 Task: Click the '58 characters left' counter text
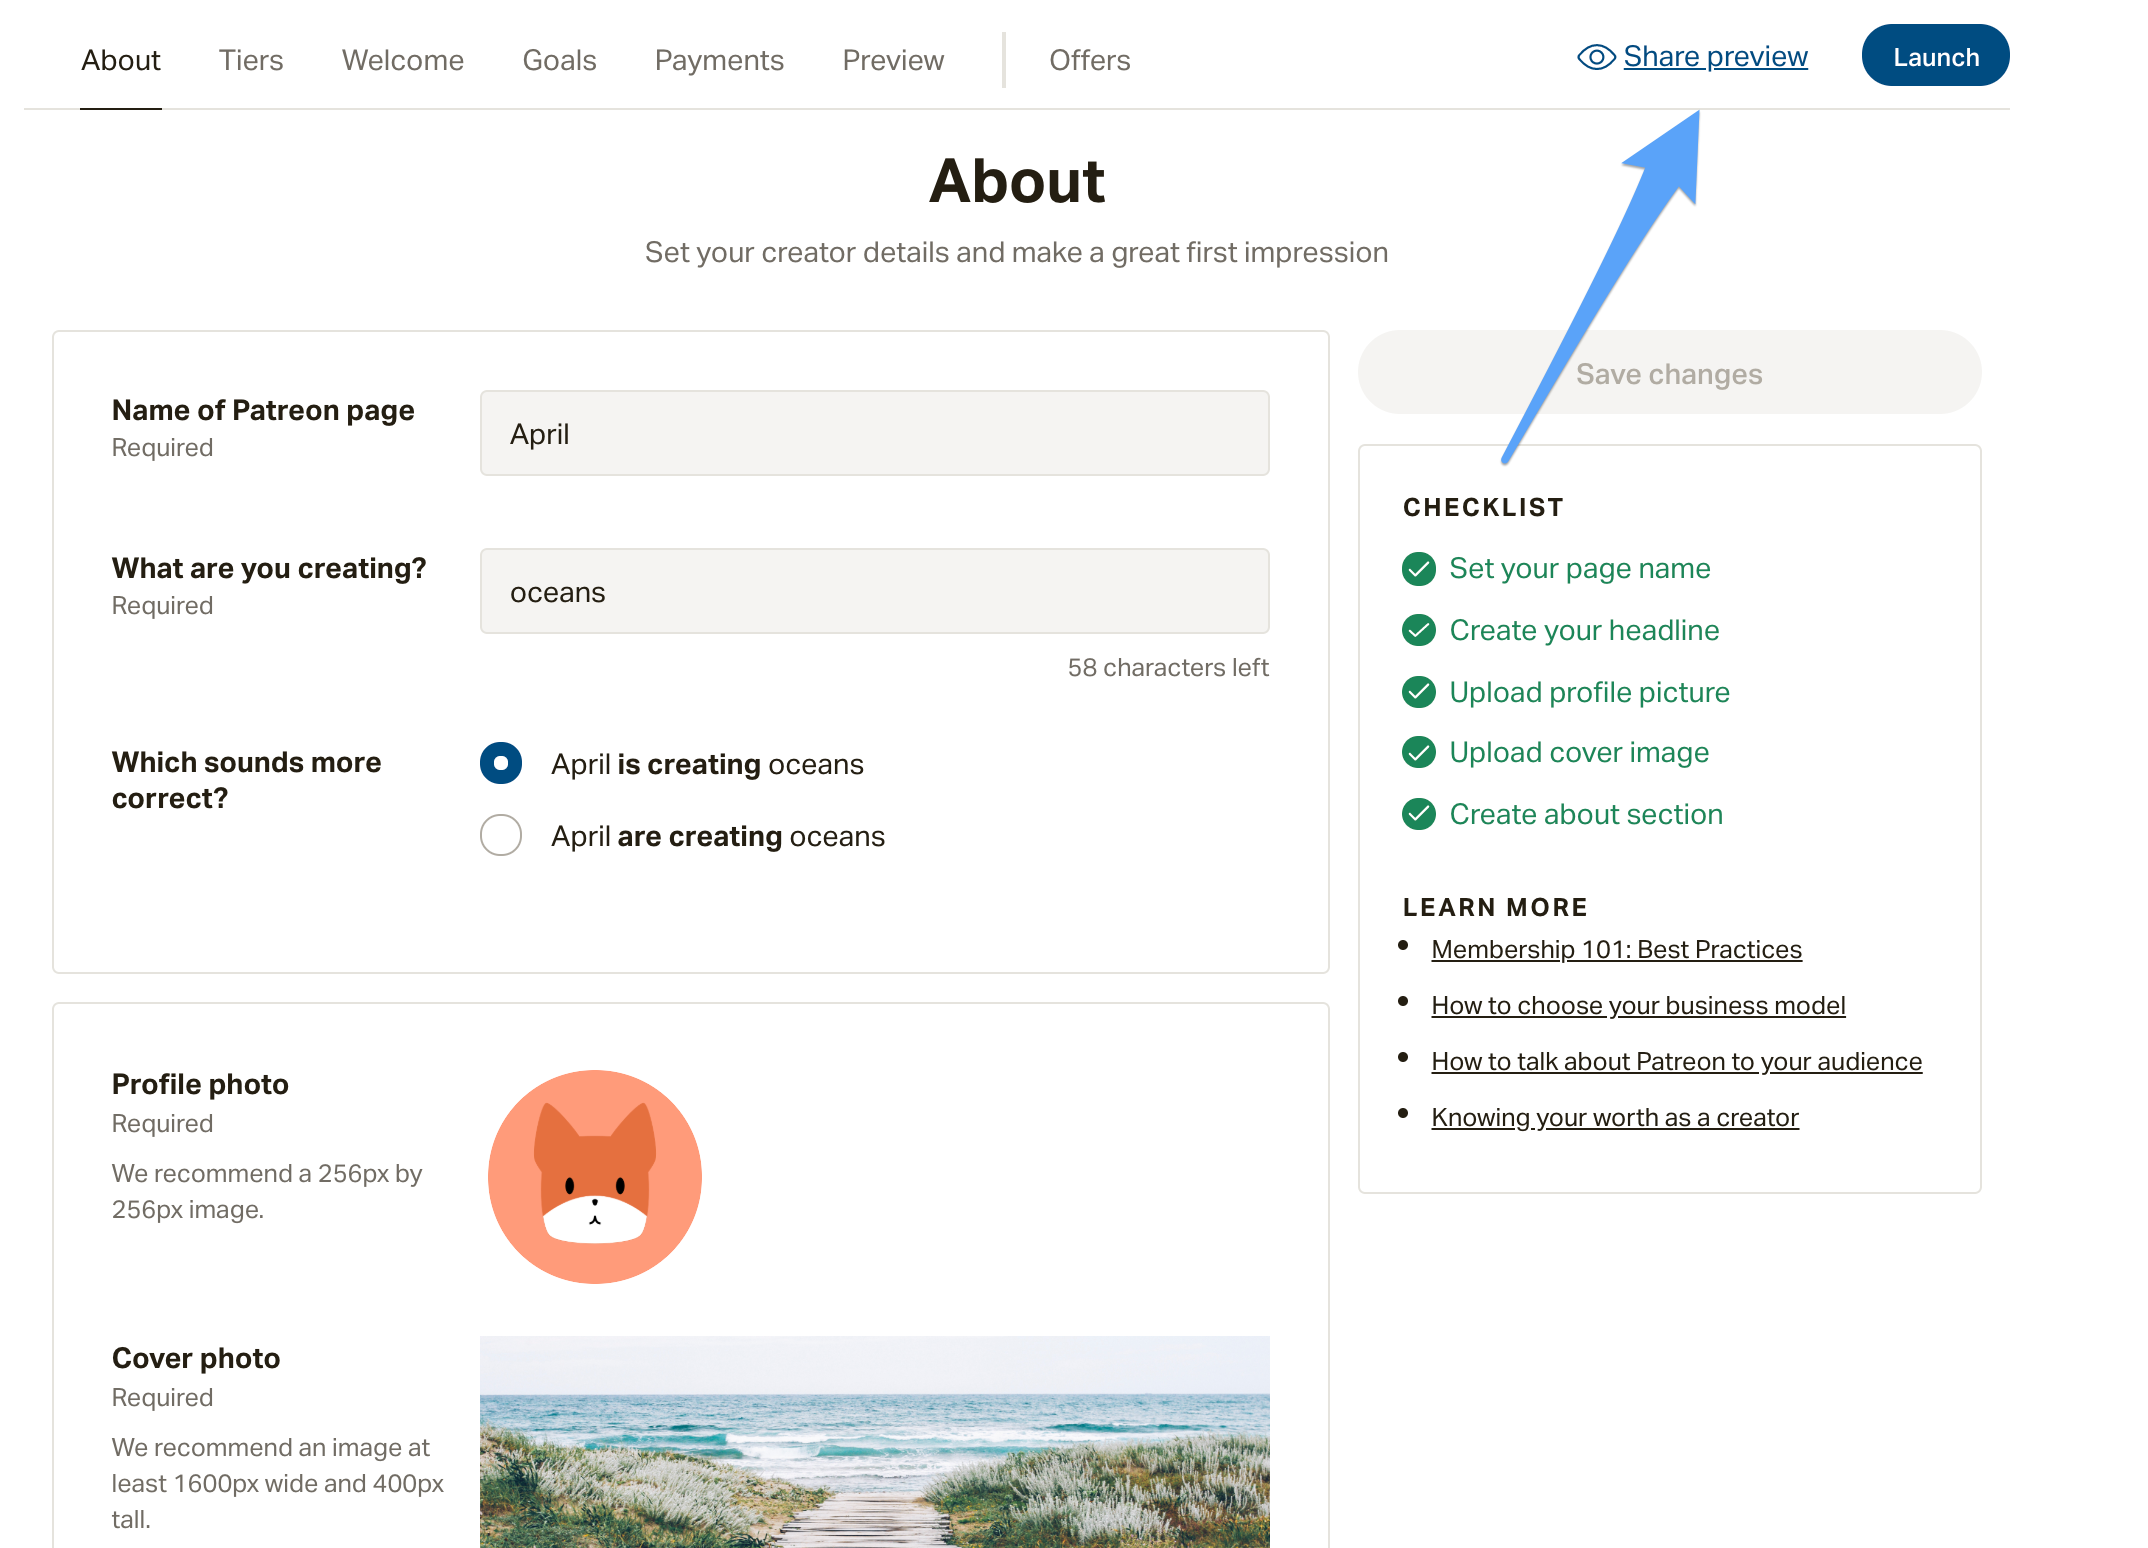coord(1168,667)
